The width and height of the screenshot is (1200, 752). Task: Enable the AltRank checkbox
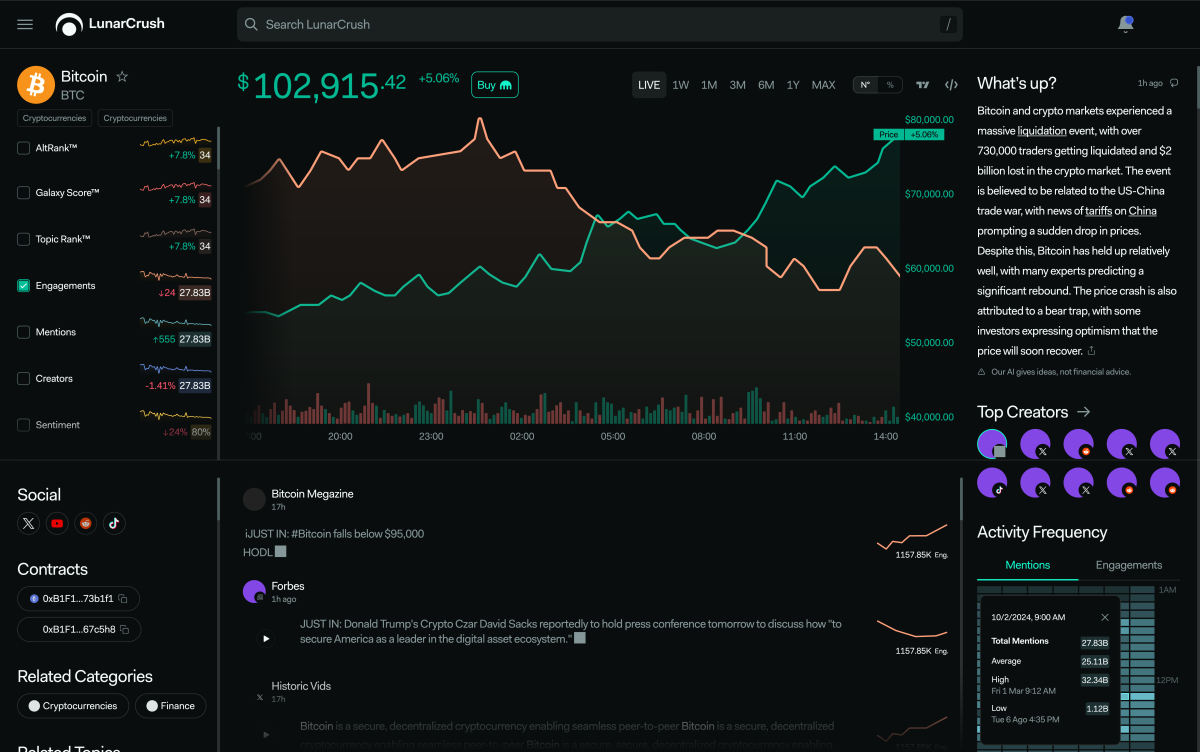pyautogui.click(x=24, y=148)
